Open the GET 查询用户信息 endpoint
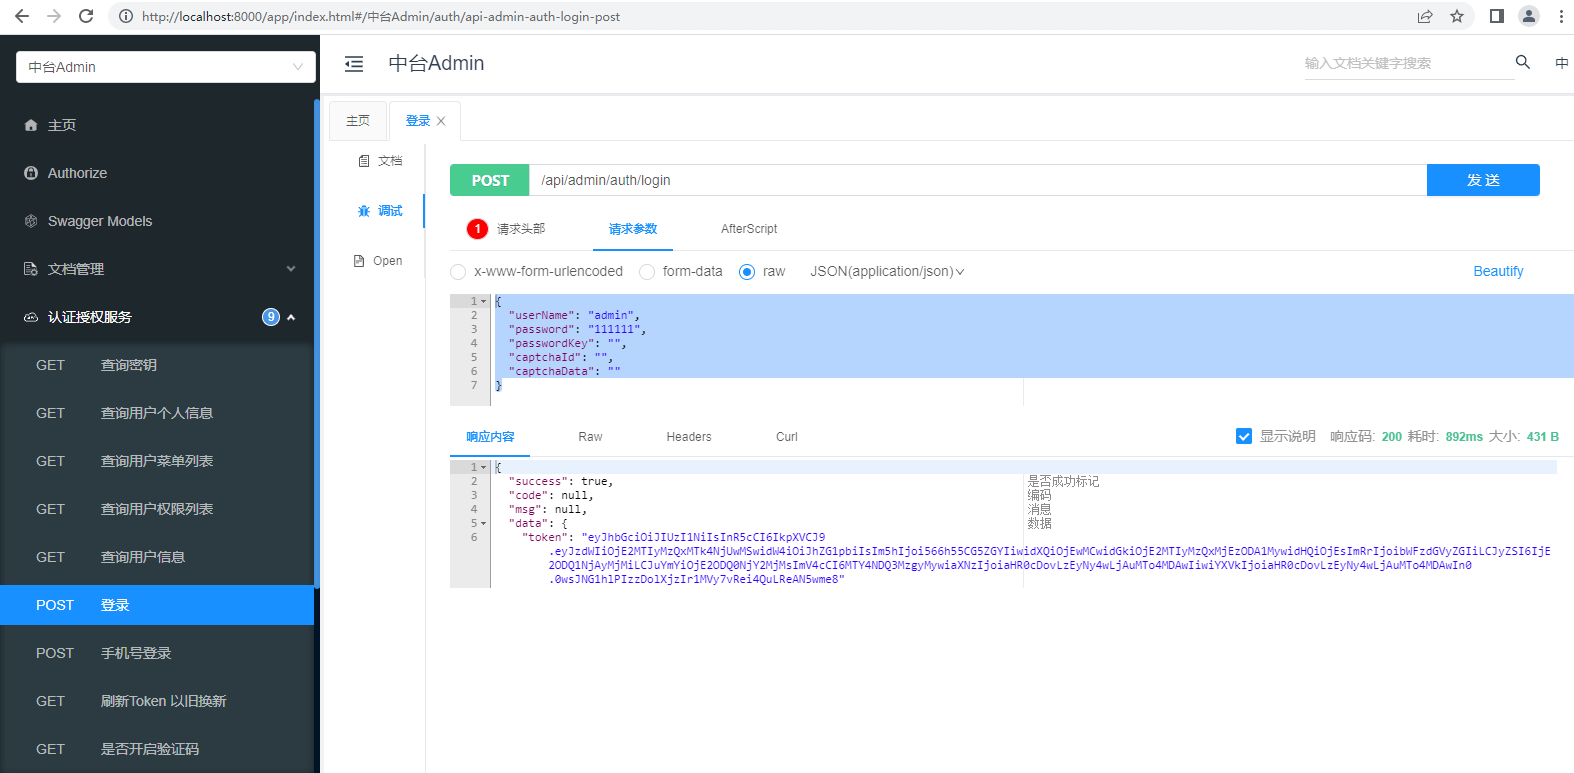Screen dimensions: 1574x773 157,557
